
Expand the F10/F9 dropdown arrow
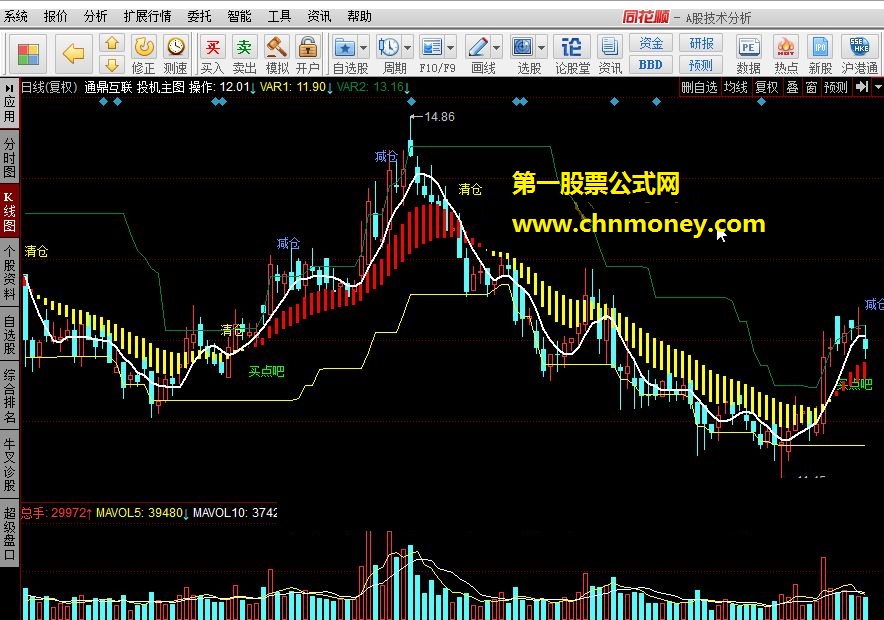tap(450, 48)
